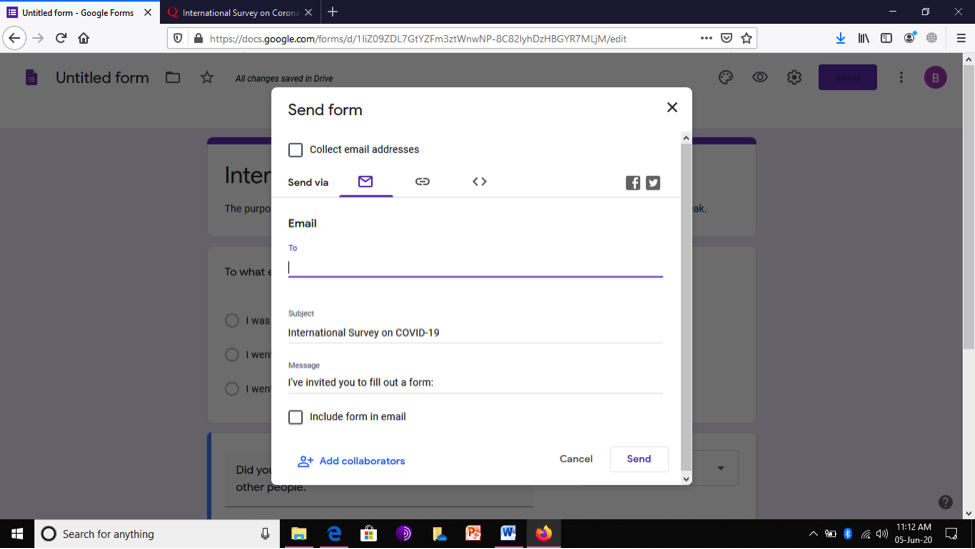975x549 pixels.
Task: Cancel the Send form dialog
Action: [x=576, y=459]
